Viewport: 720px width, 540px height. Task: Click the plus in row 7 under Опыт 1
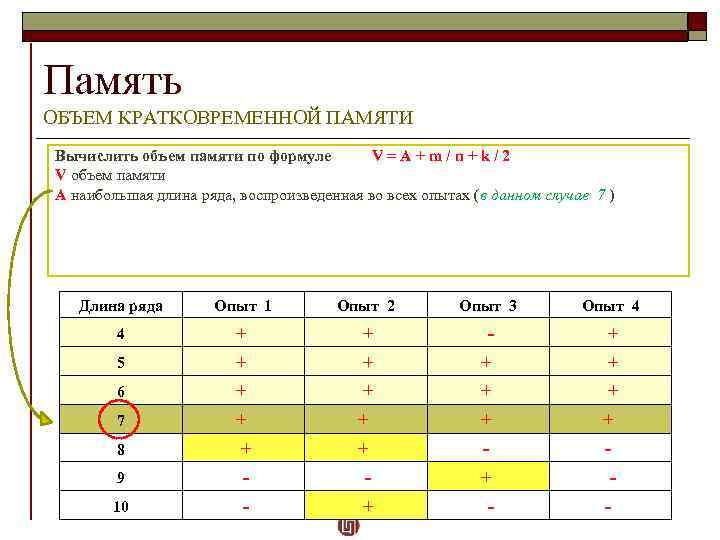[241, 419]
